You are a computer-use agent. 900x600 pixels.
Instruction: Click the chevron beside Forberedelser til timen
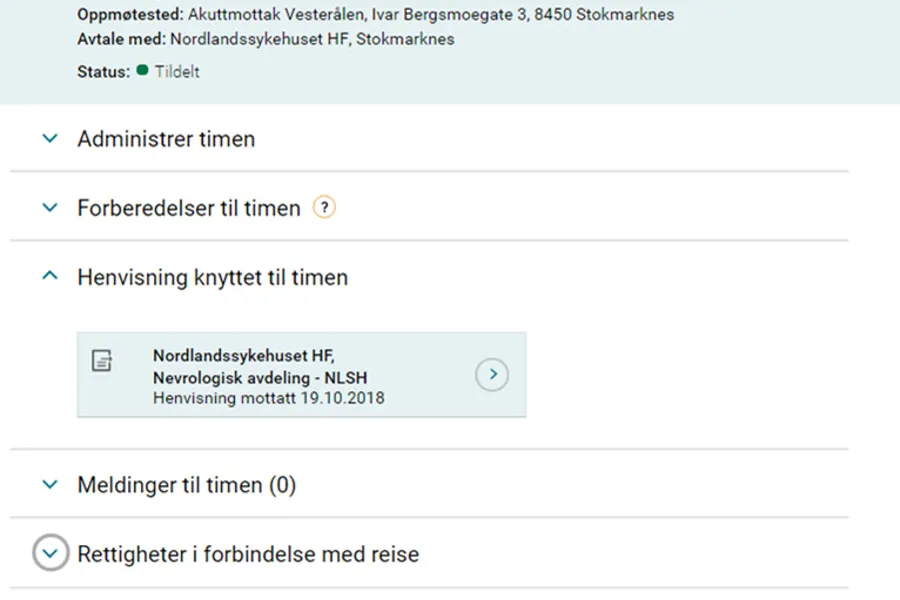pyautogui.click(x=50, y=208)
